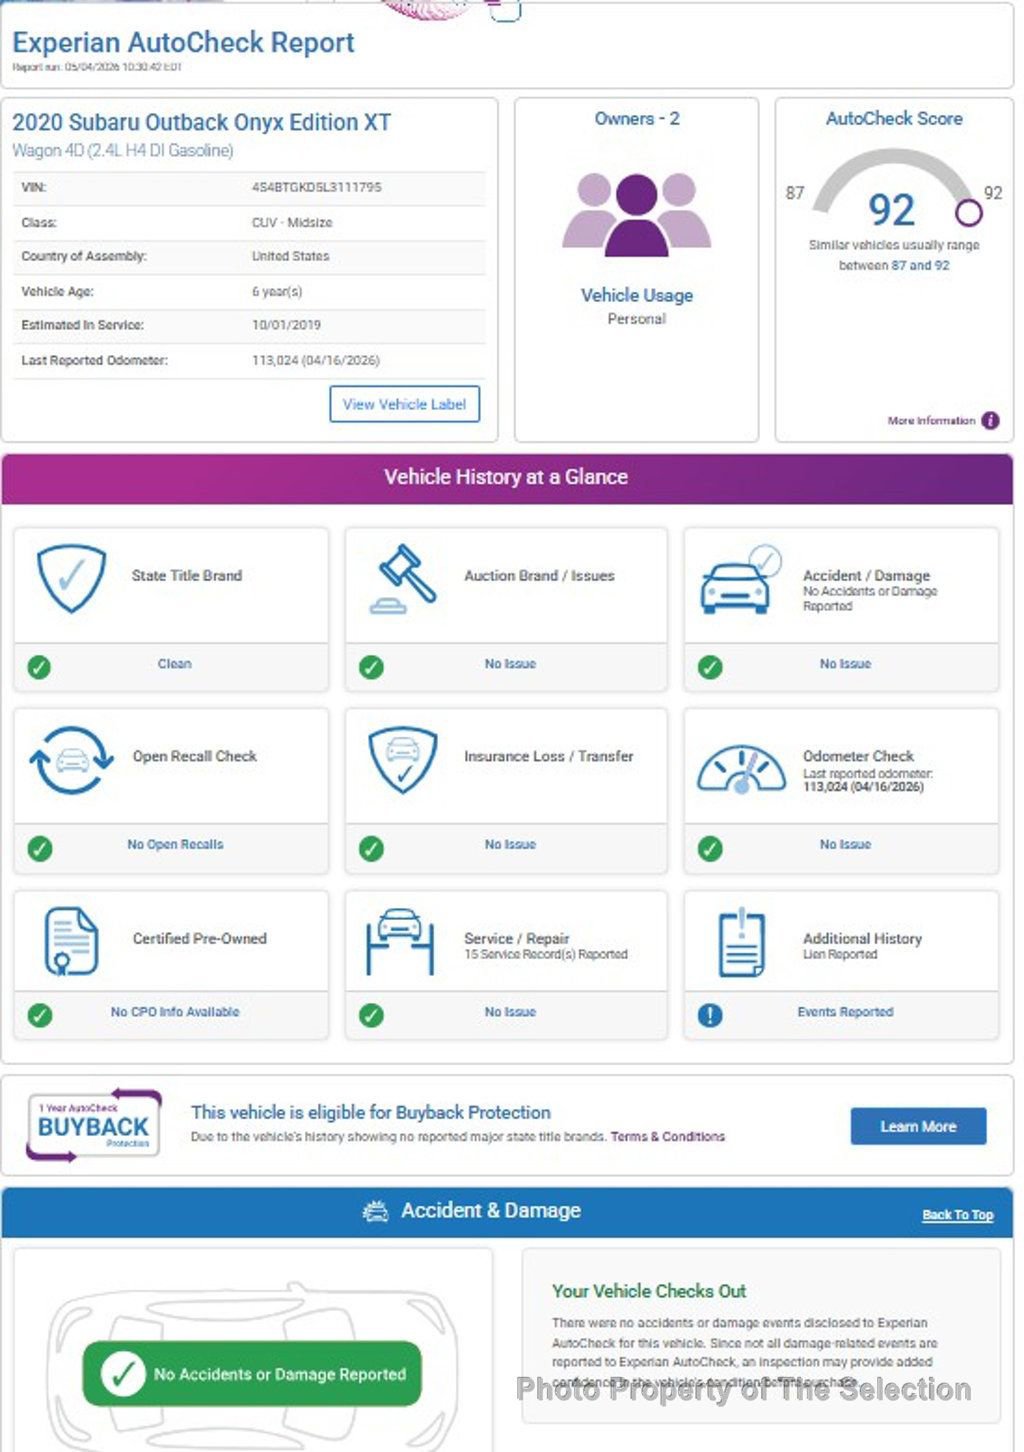This screenshot has width=1024, height=1452.
Task: Click the More Information info icon
Action: 990,421
